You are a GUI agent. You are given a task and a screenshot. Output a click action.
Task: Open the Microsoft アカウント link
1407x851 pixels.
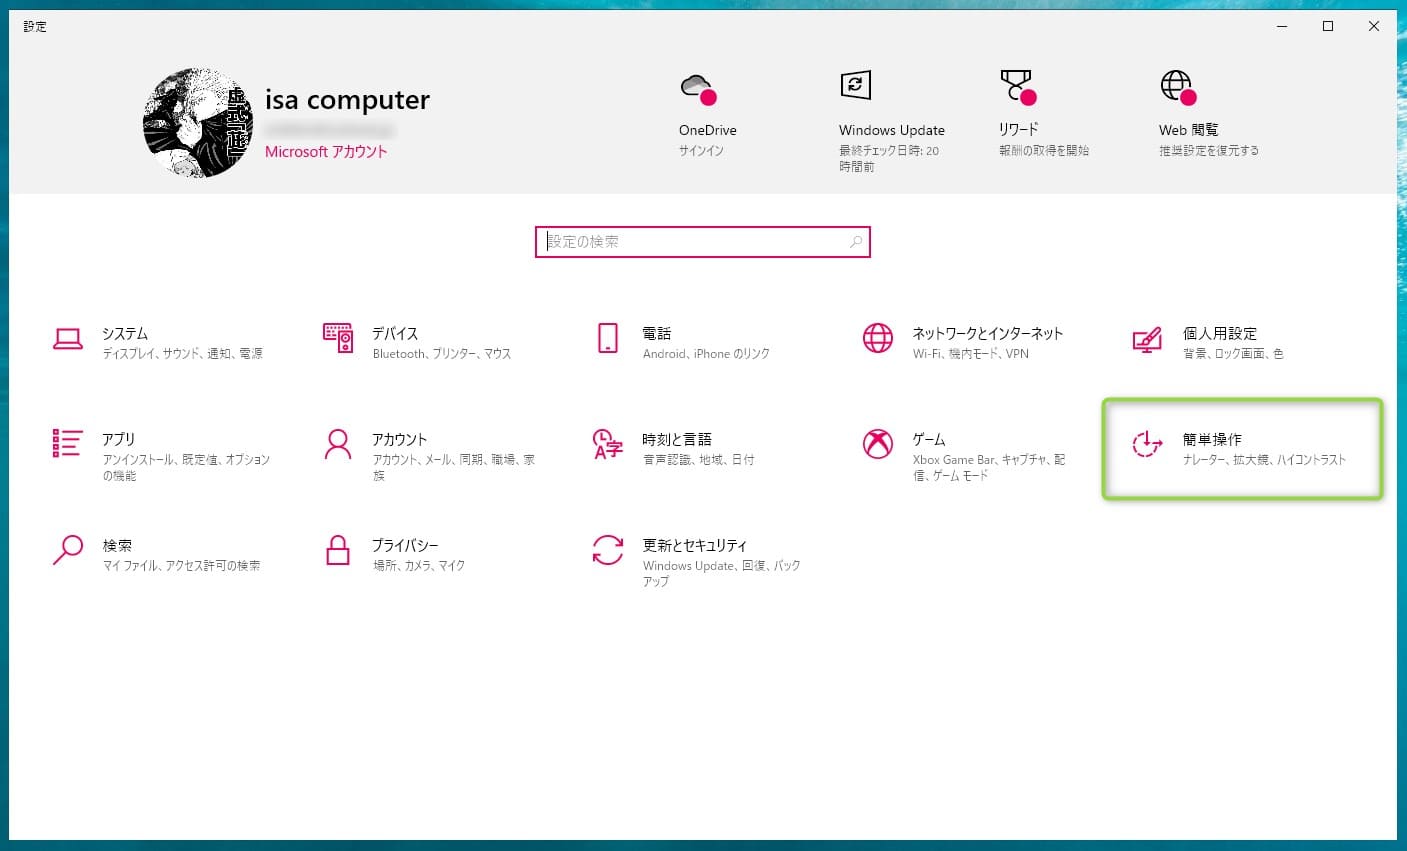coord(326,152)
